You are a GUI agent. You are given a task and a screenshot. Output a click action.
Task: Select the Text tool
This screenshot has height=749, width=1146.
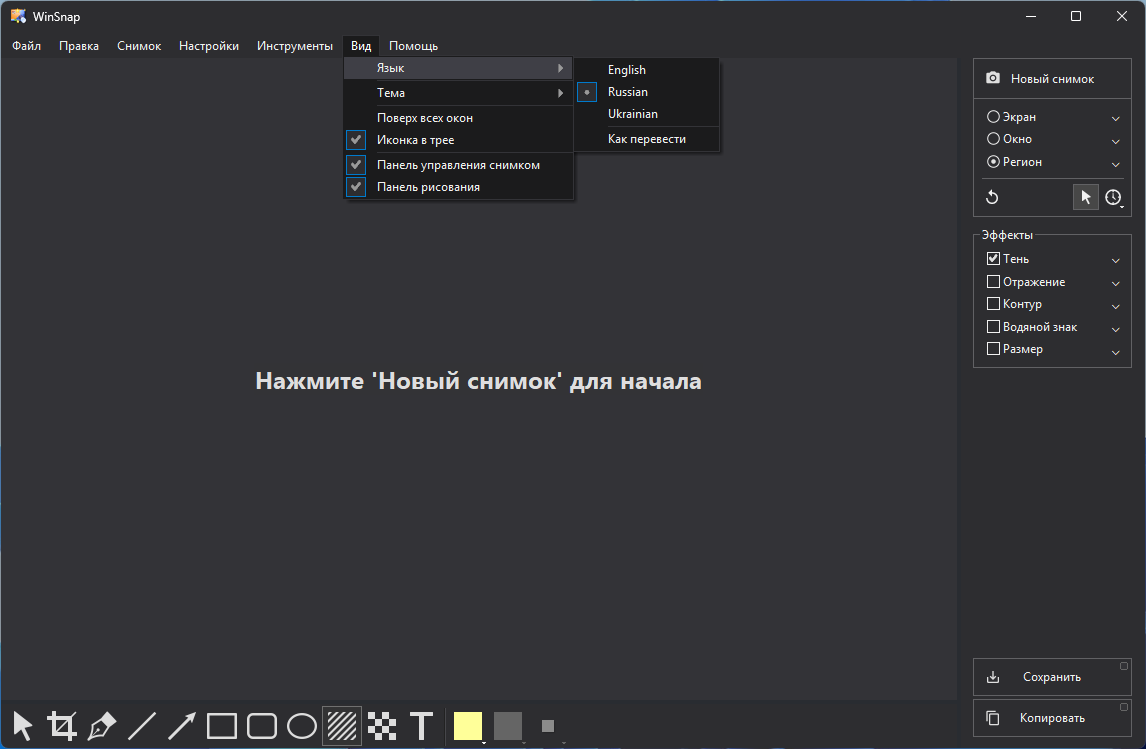tap(422, 726)
